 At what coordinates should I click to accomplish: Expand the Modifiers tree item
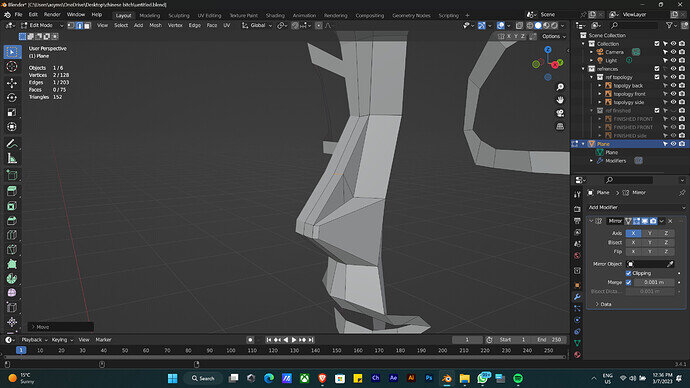coord(592,161)
